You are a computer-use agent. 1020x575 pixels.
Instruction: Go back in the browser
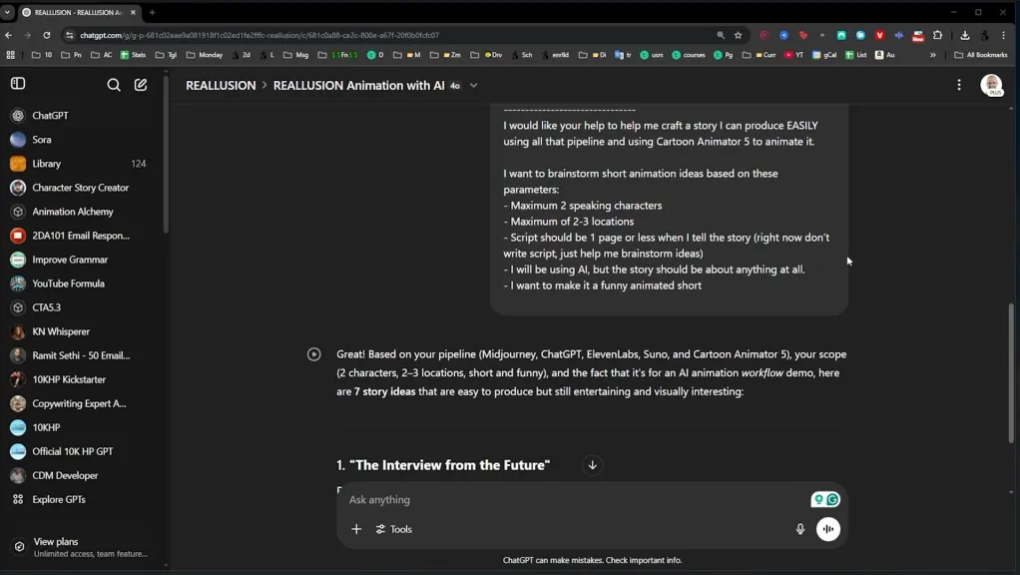[x=8, y=35]
